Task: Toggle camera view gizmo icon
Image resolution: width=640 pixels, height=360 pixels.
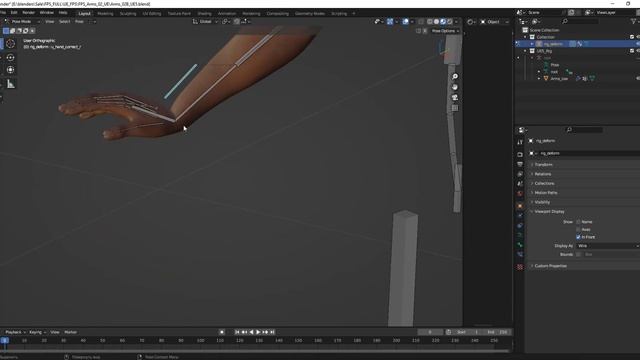Action: click(455, 97)
